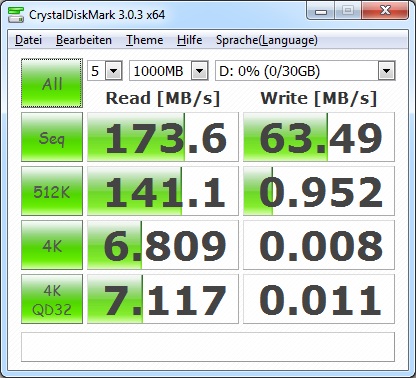Start the Seq benchmark
Image resolution: width=416 pixels, height=378 pixels.
(52, 137)
